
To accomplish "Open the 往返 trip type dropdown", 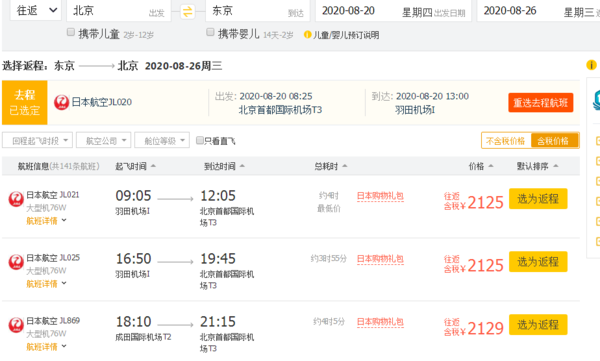I will pyautogui.click(x=36, y=10).
